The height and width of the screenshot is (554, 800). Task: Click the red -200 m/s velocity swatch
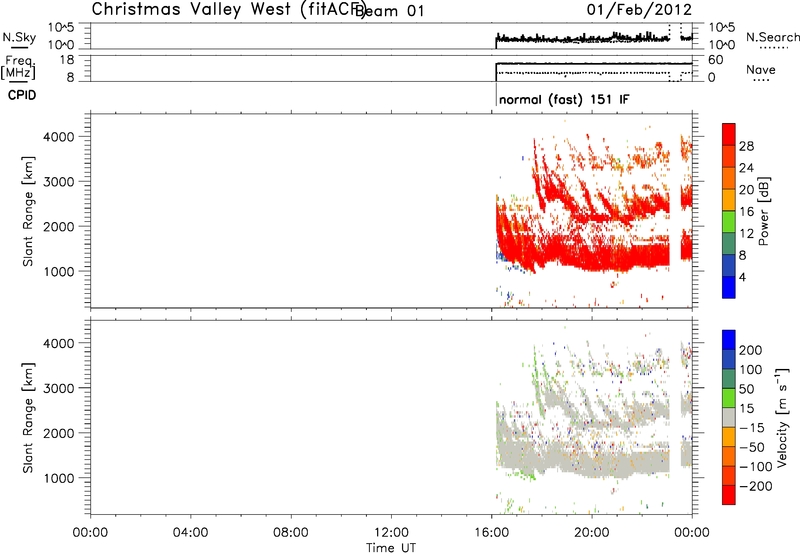point(729,495)
